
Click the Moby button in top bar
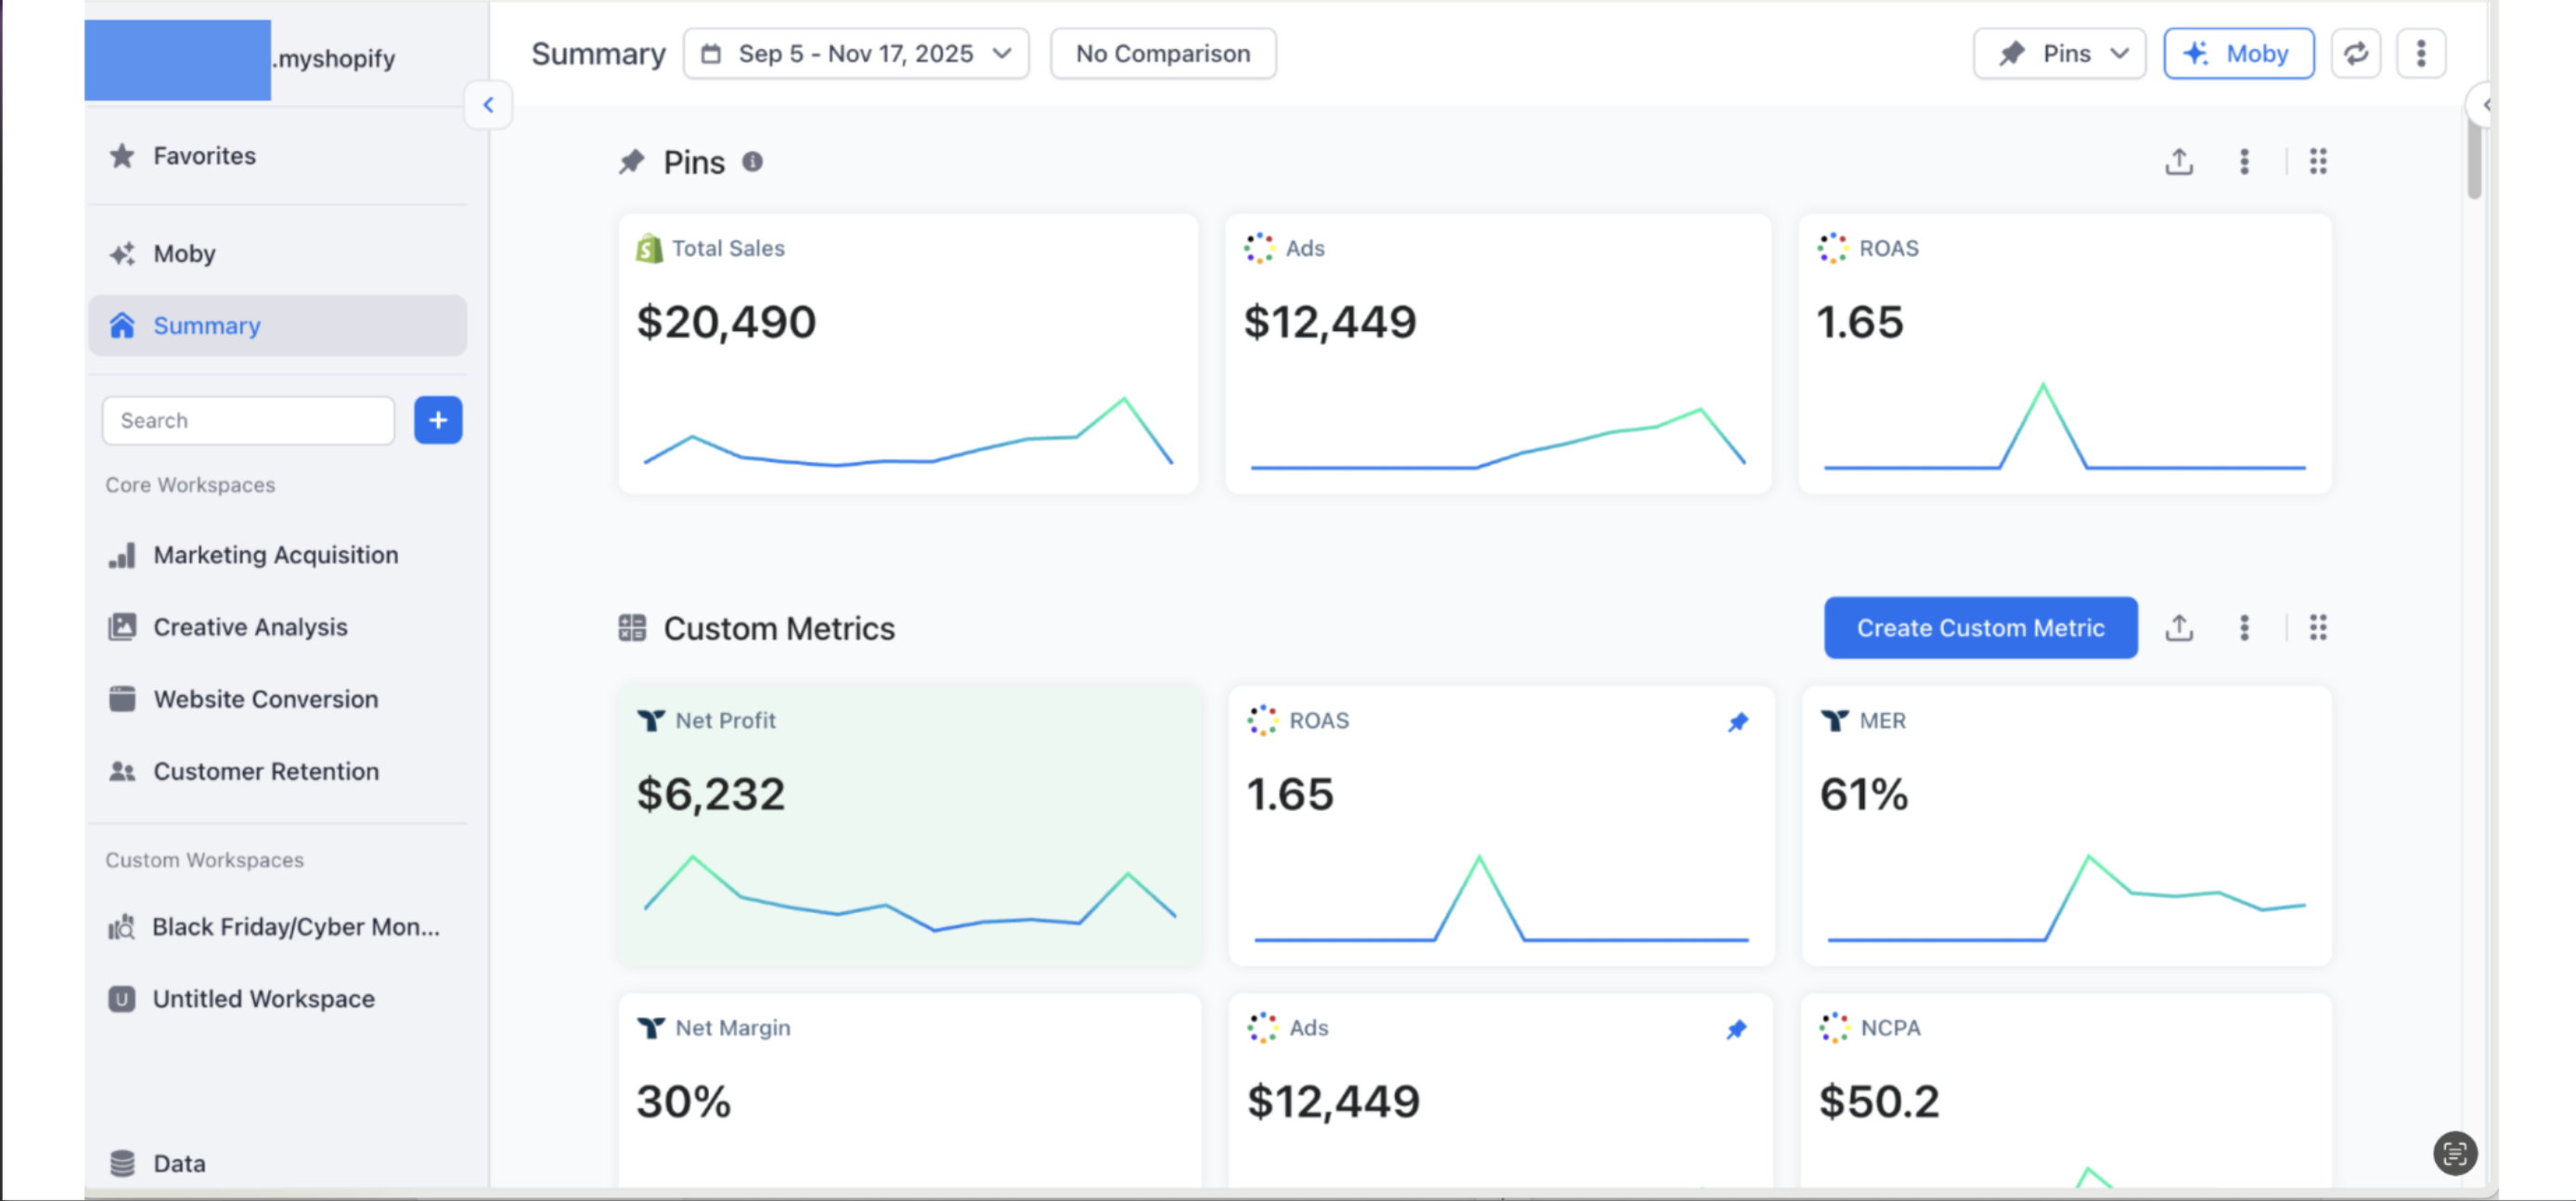coord(2238,53)
